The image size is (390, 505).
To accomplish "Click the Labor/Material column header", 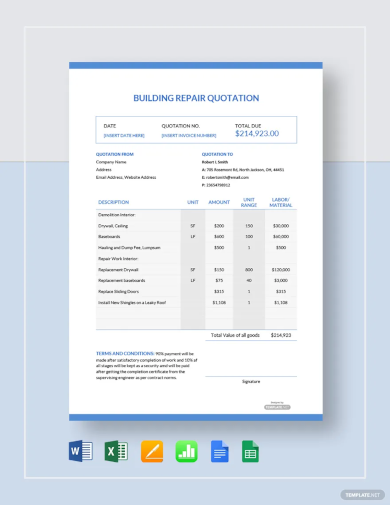I will coord(281,202).
